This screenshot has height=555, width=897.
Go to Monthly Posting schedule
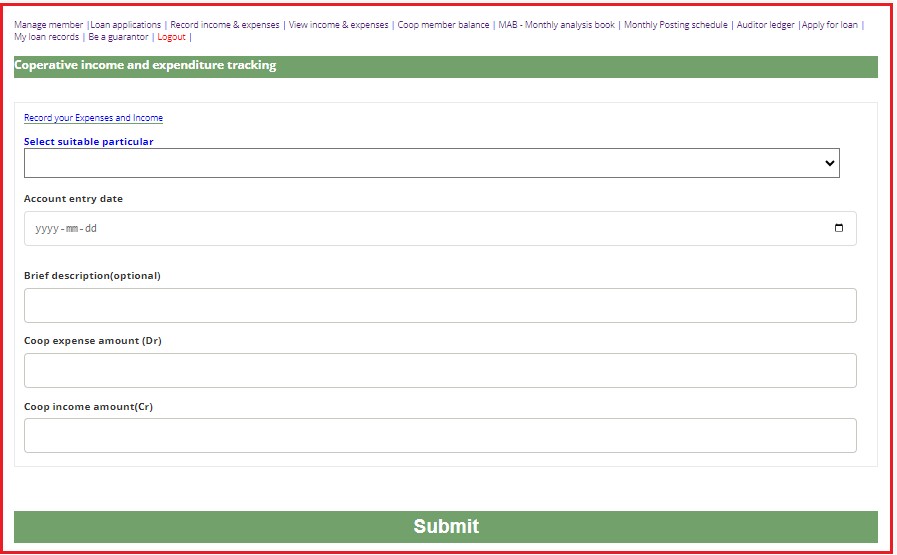676,25
